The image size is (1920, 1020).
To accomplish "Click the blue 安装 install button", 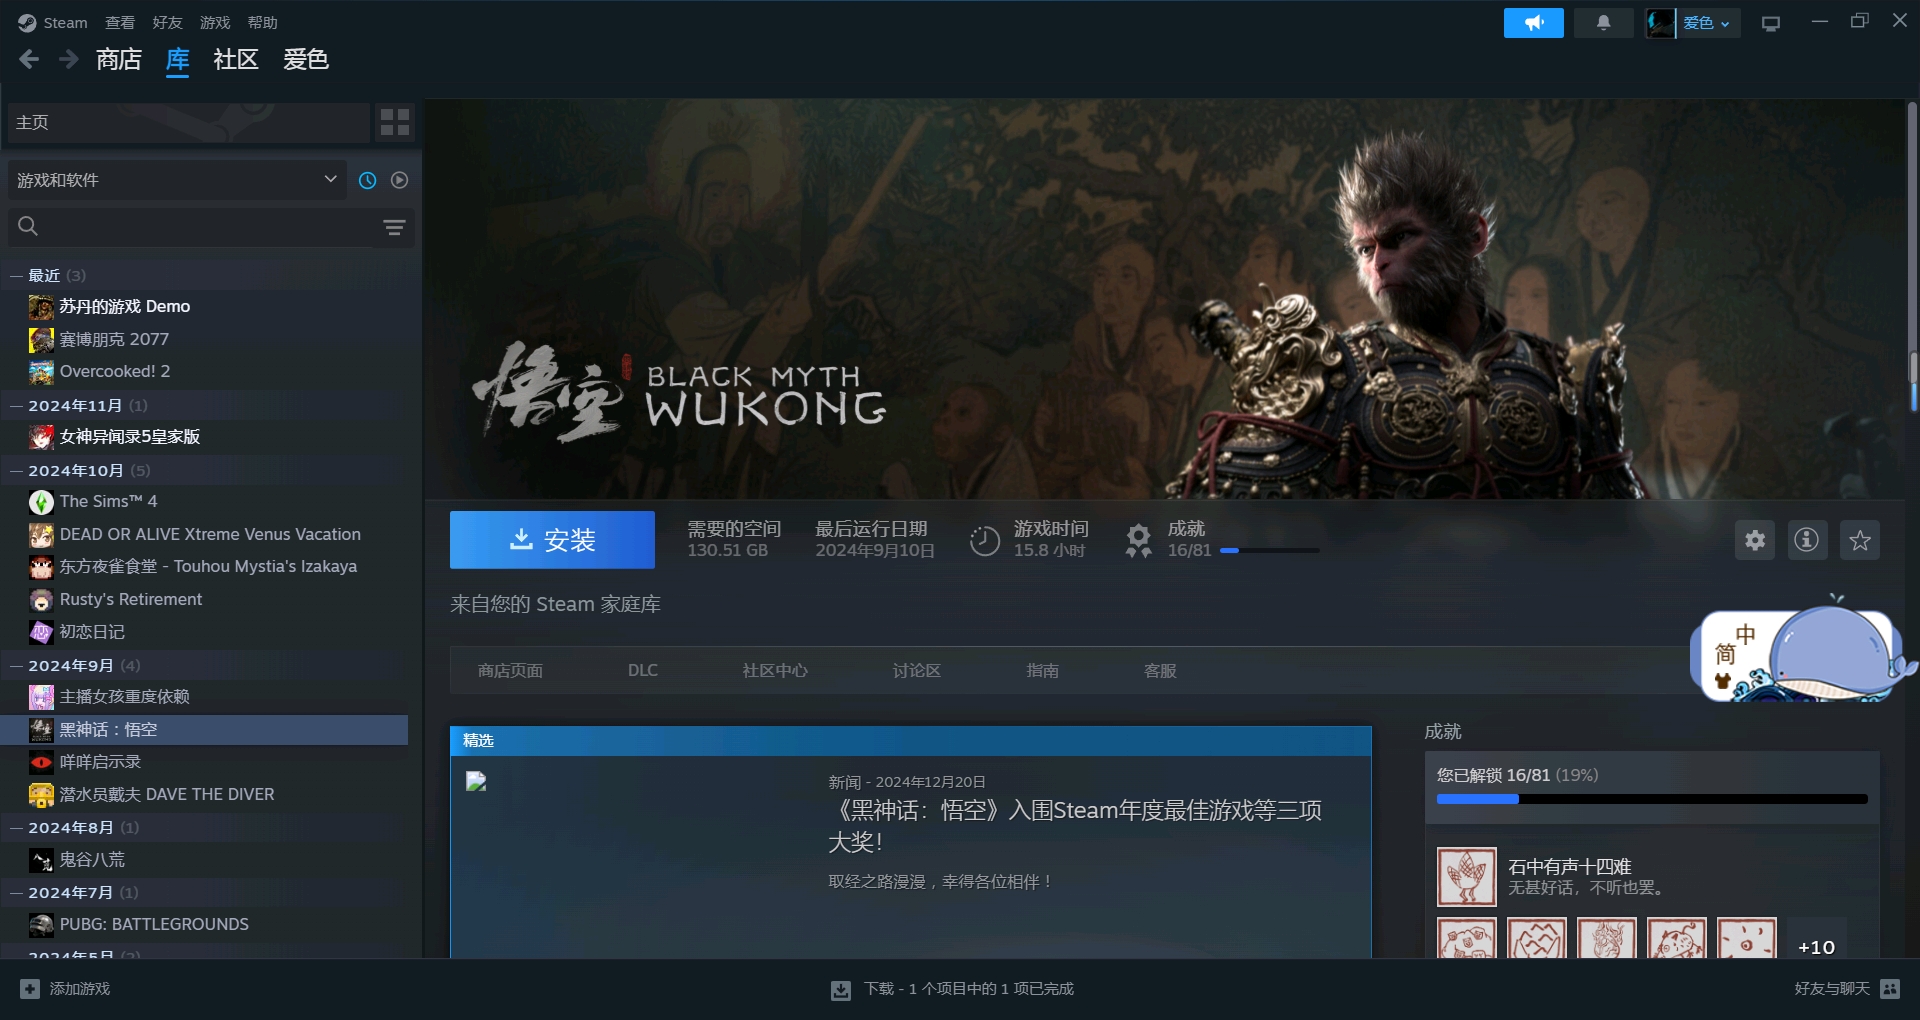I will pos(552,540).
